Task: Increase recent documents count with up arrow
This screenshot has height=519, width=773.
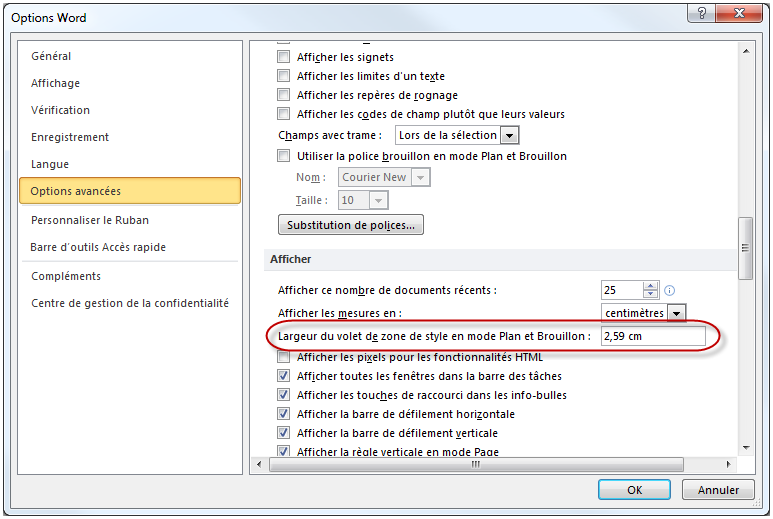Action: tap(651, 286)
